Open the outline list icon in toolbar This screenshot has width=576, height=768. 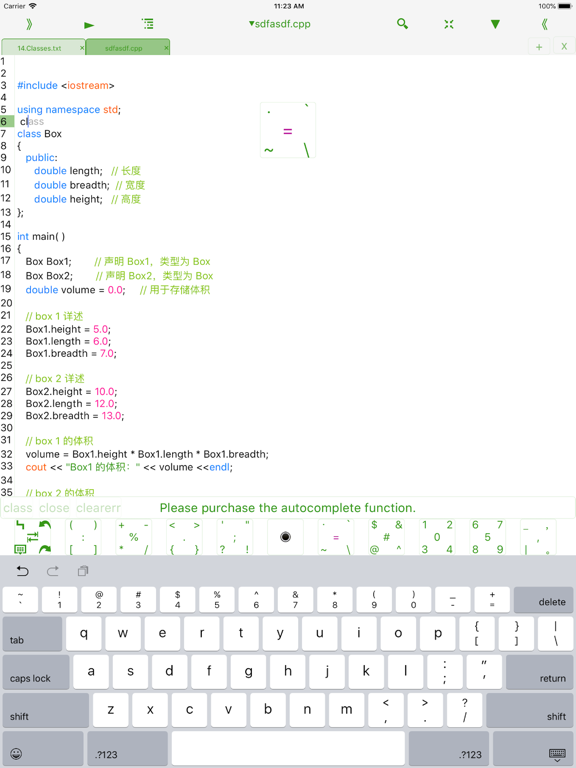[147, 24]
